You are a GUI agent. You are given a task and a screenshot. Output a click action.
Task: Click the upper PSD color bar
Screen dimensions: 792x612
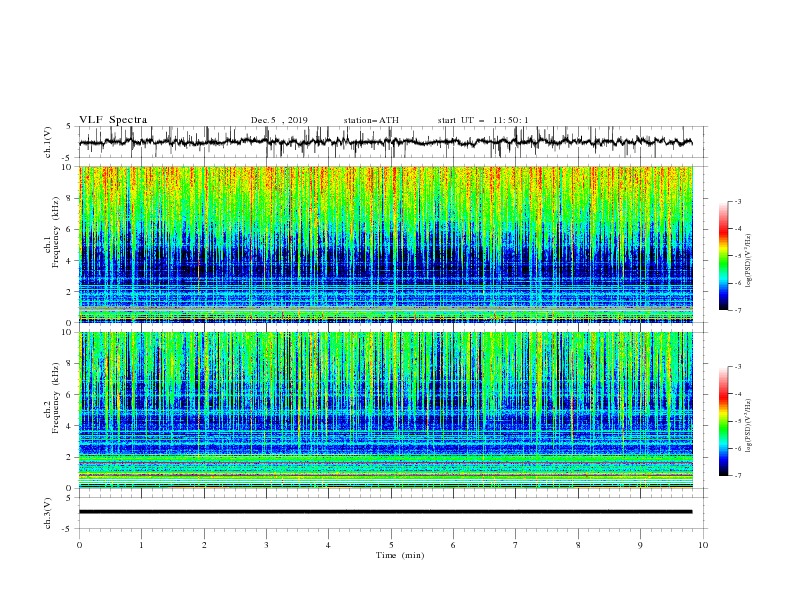click(x=723, y=256)
